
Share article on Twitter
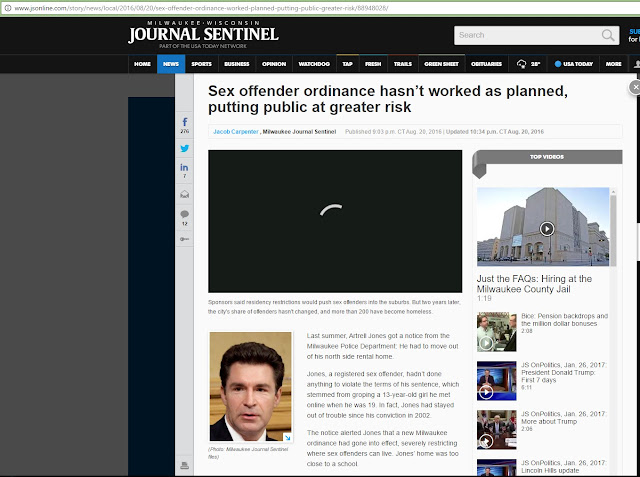tap(184, 148)
